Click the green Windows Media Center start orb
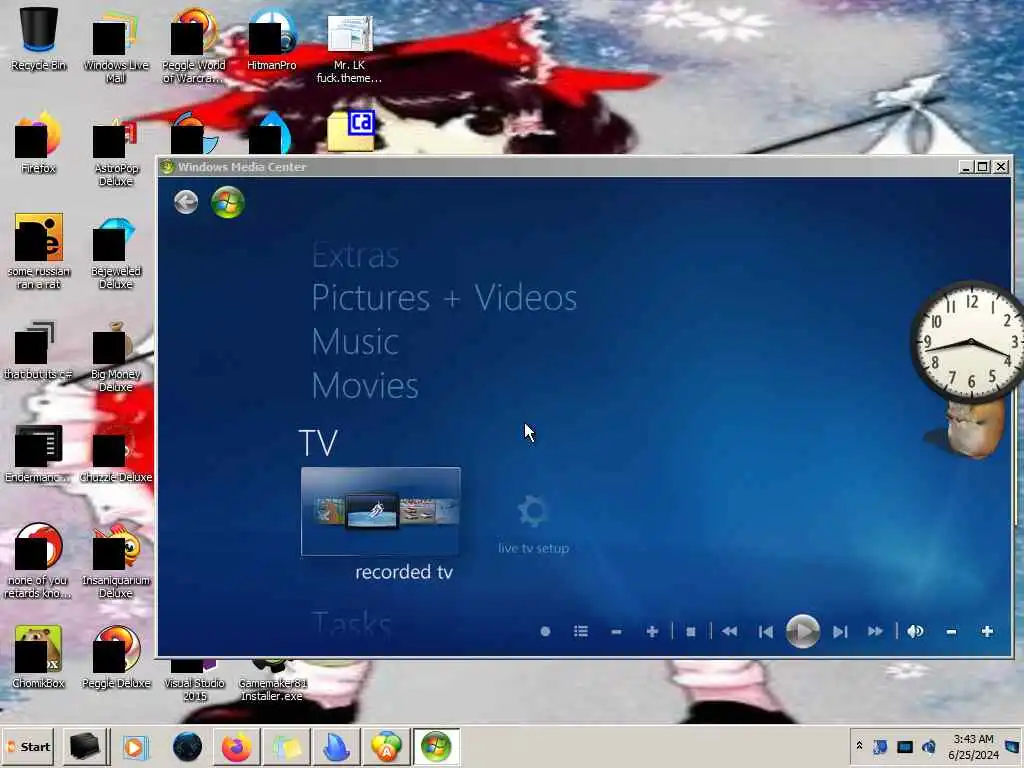The width and height of the screenshot is (1024, 768). coord(227,202)
